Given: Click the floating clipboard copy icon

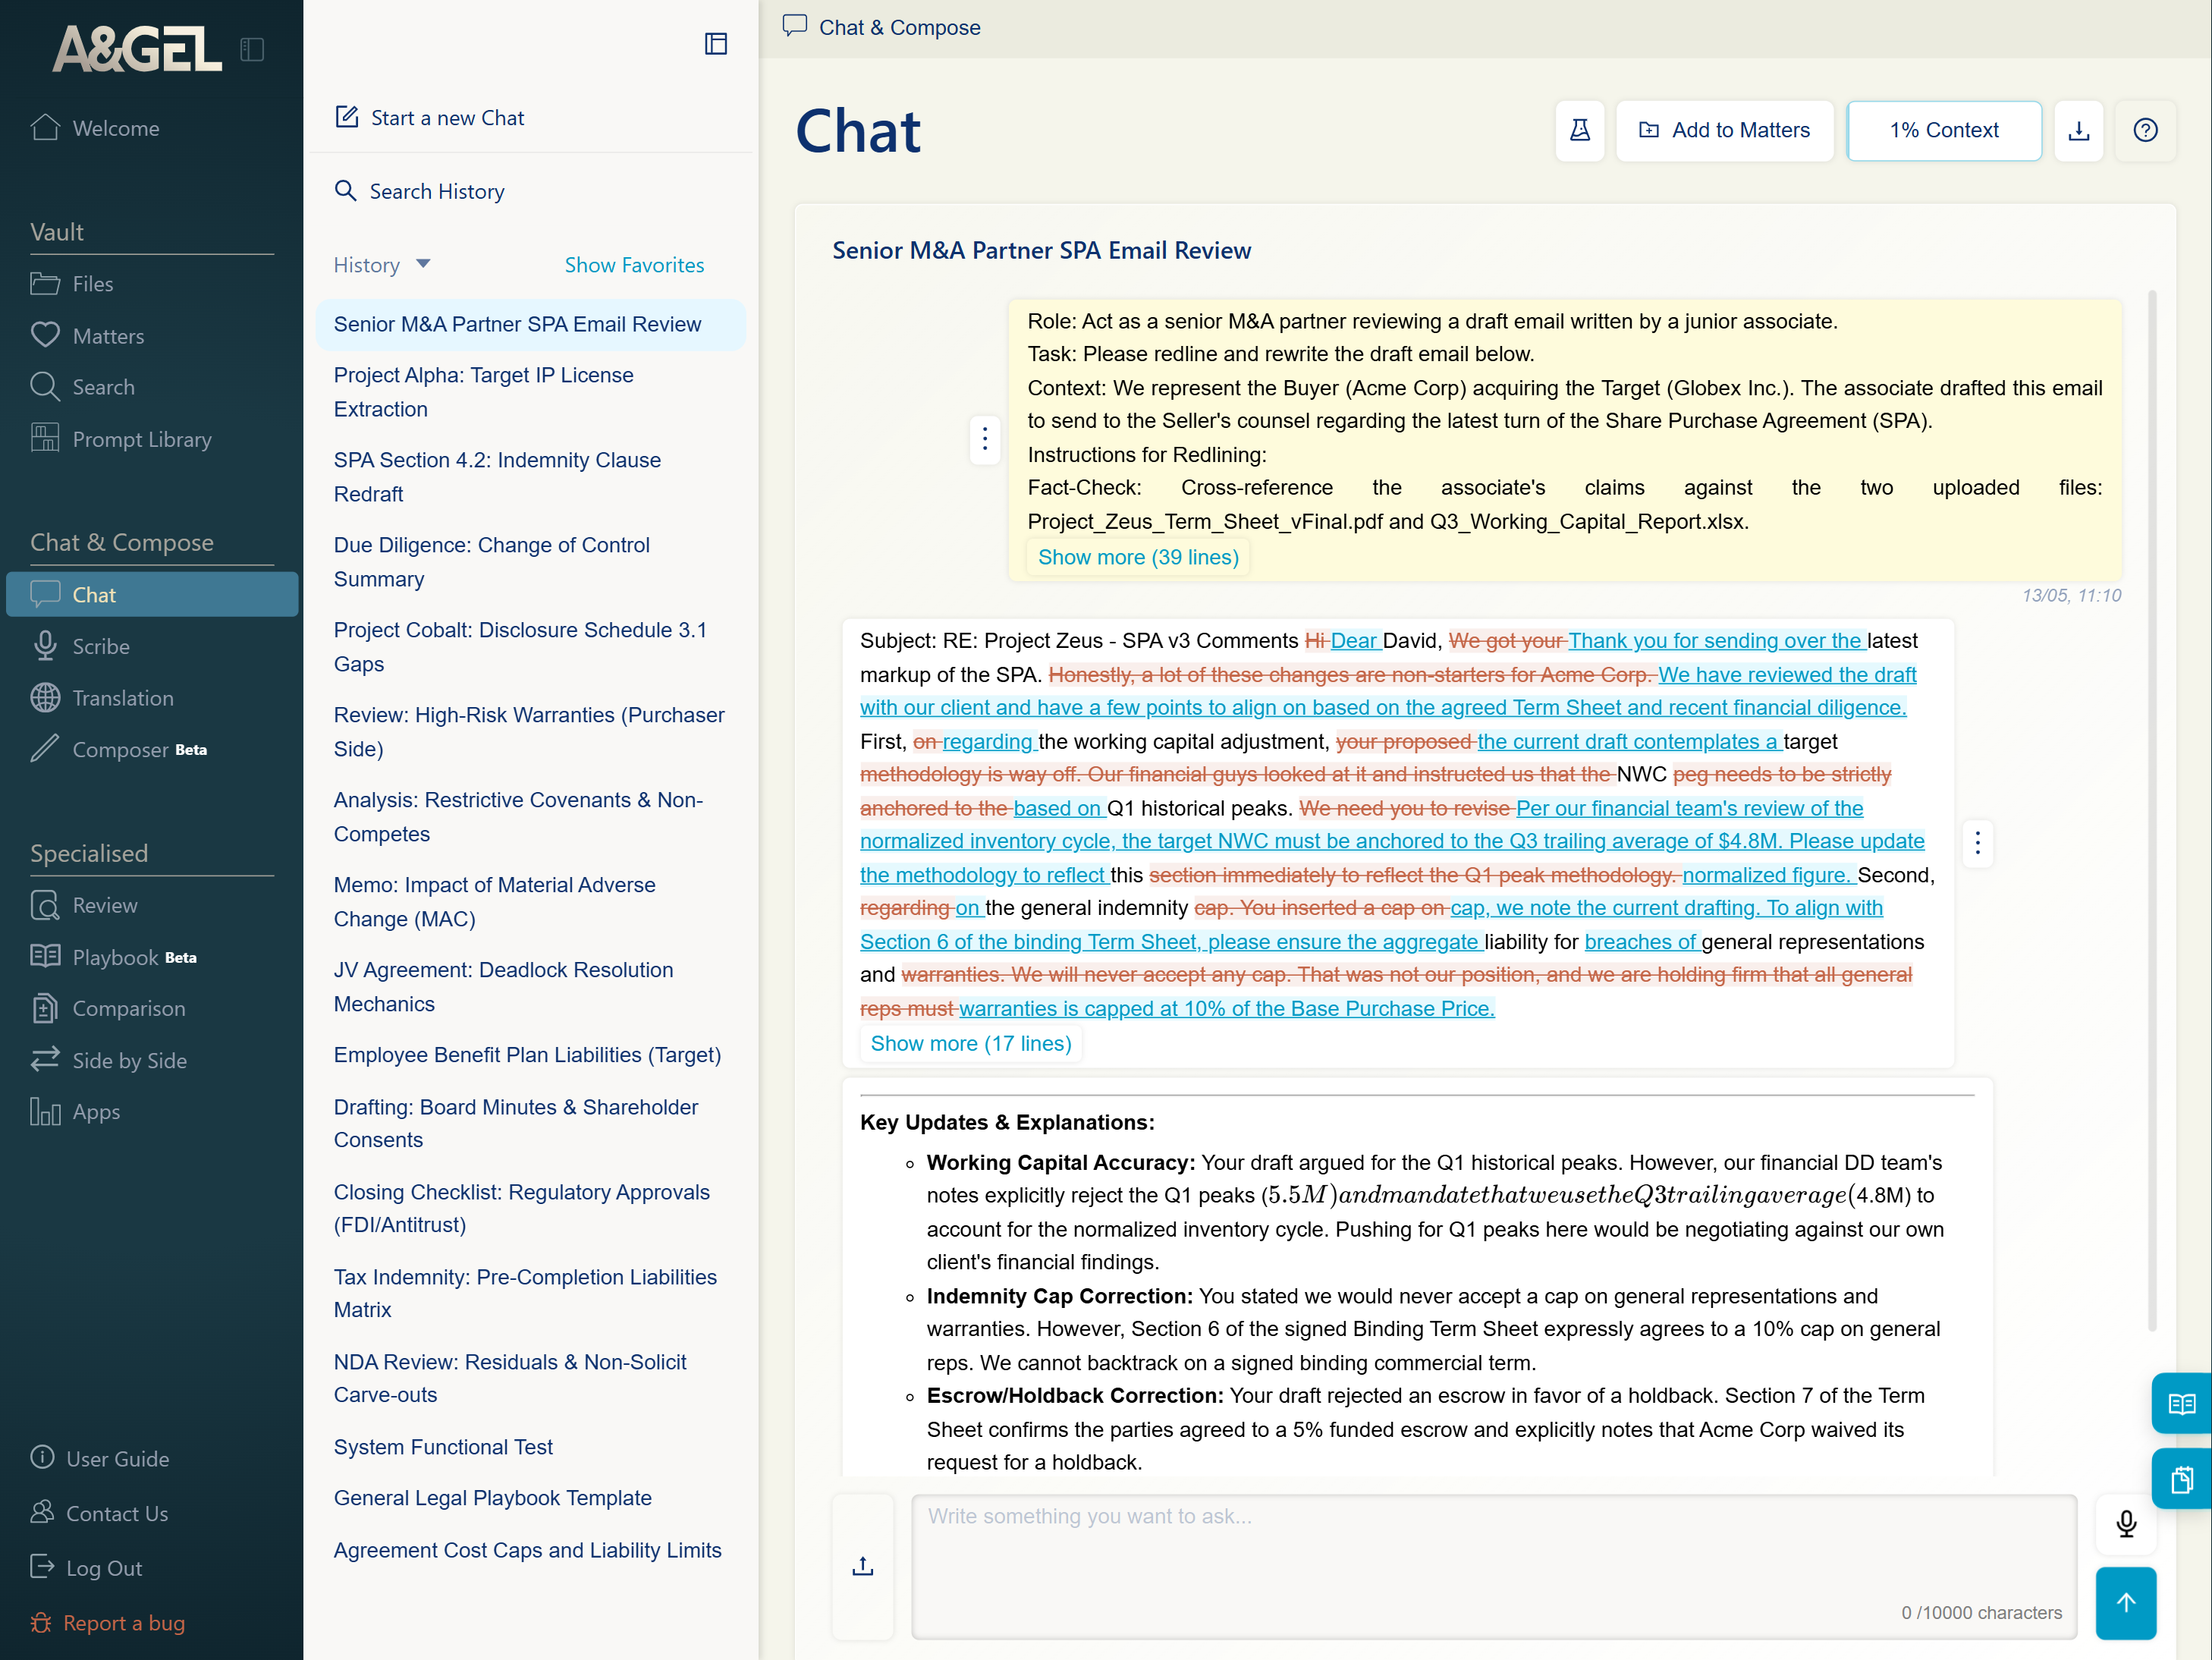Looking at the screenshot, I should tap(2182, 1478).
